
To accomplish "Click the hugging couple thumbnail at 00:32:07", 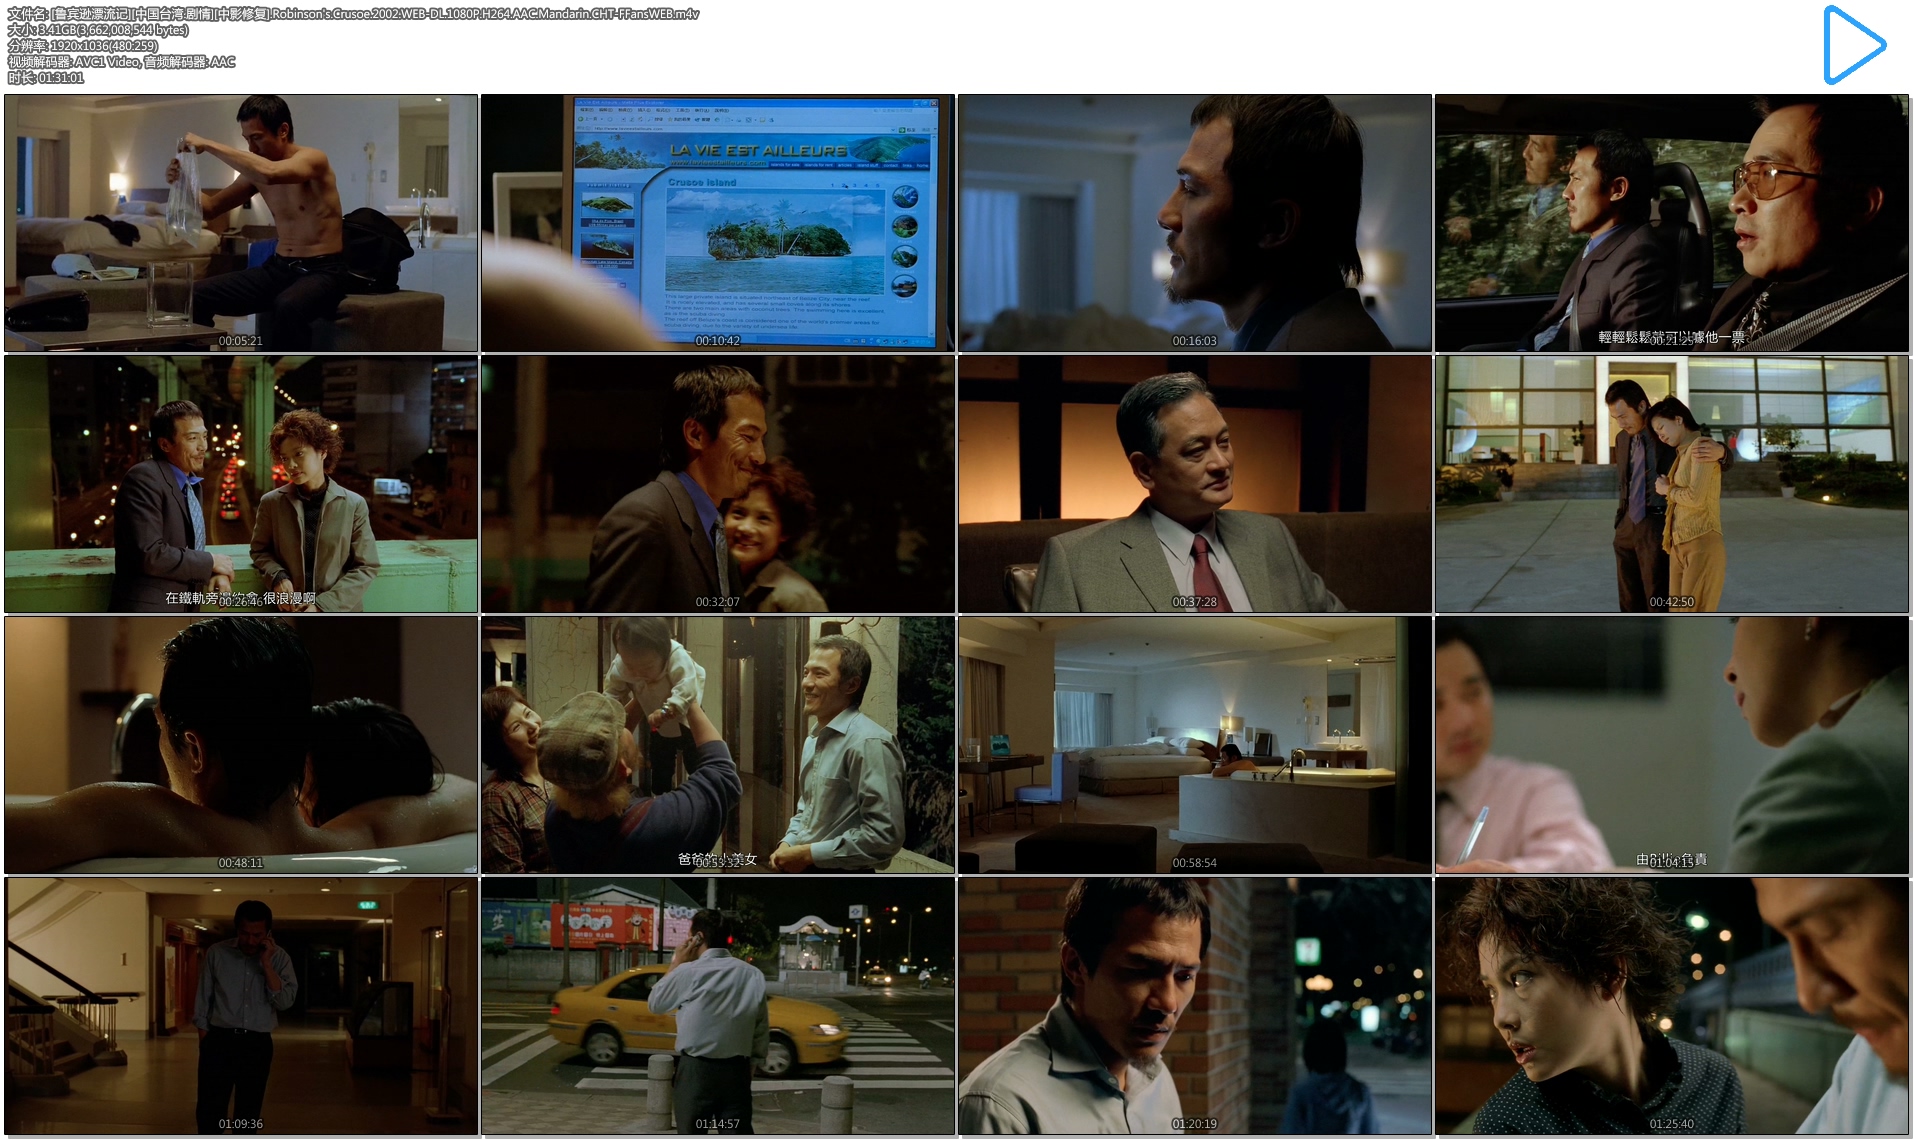I will (x=718, y=484).
